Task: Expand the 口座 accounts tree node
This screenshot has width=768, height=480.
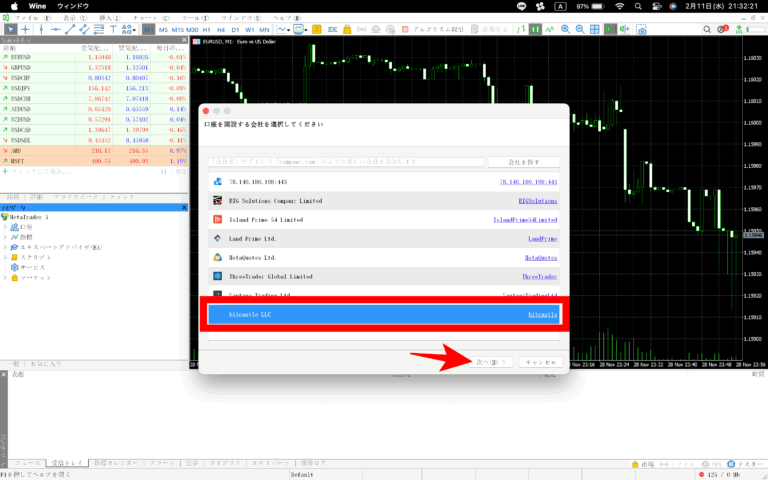Action: click(5, 228)
